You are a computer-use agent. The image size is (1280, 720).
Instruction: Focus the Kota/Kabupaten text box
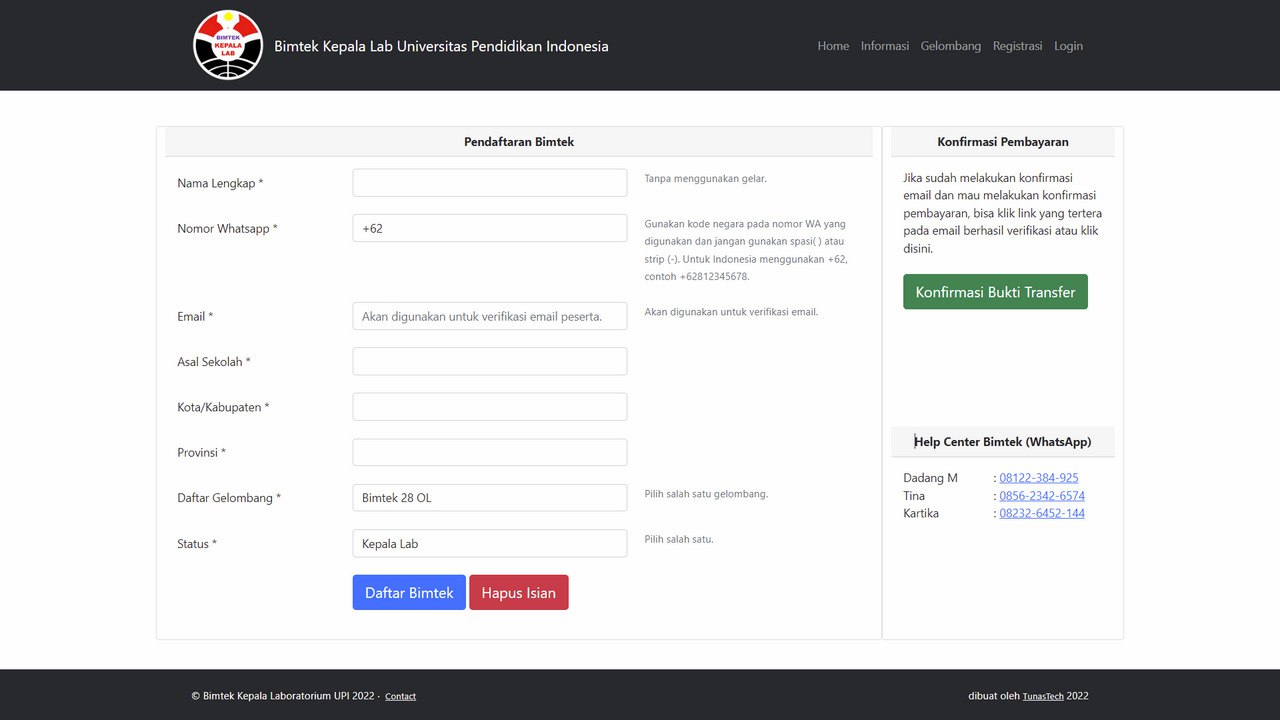click(489, 407)
